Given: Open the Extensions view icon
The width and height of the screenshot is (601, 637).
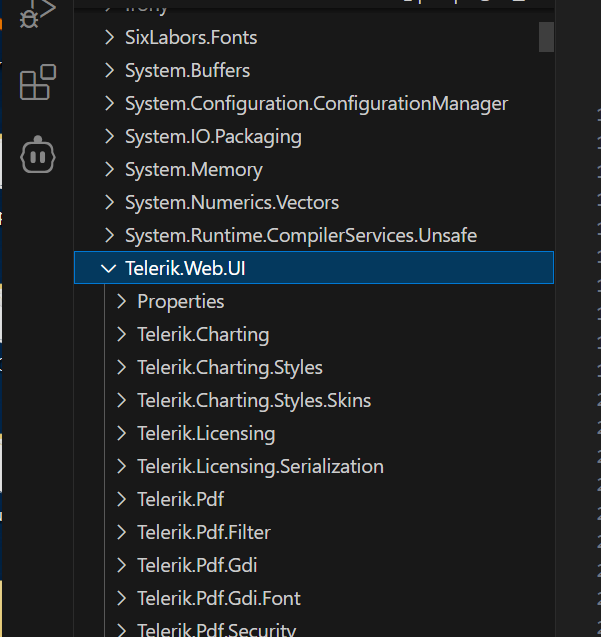Looking at the screenshot, I should click(x=38, y=82).
